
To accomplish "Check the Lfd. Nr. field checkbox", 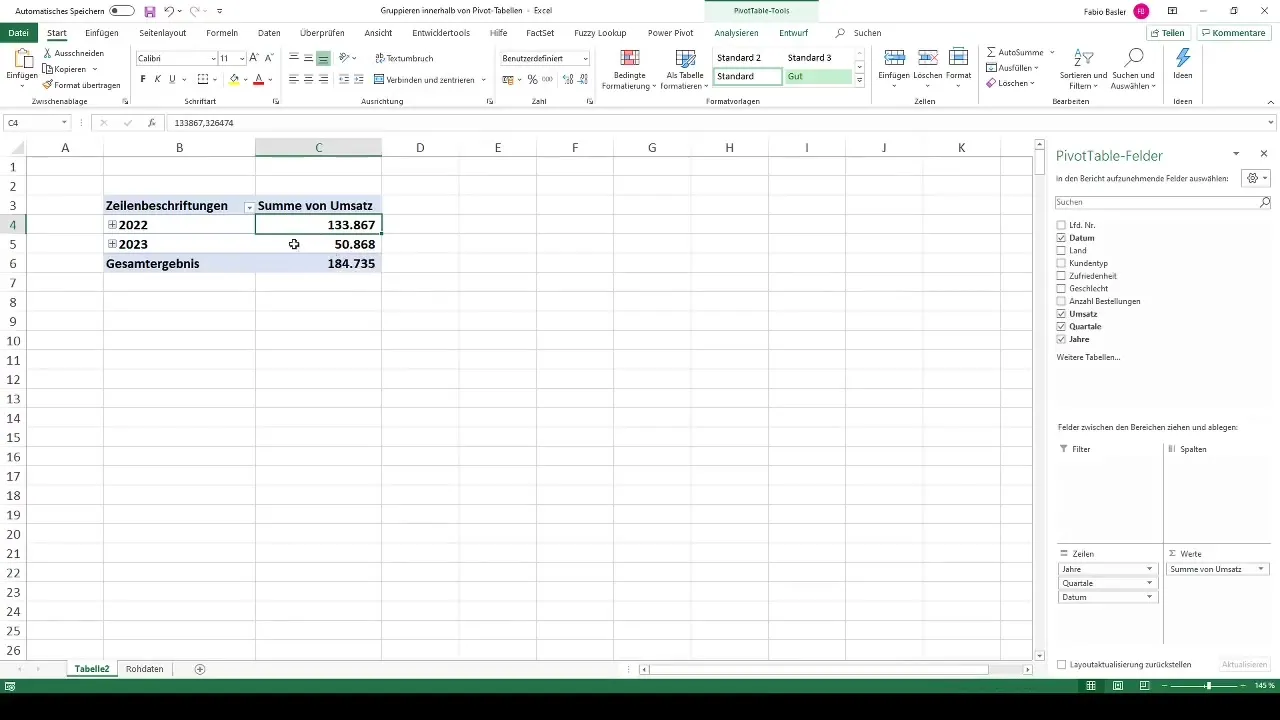I will coord(1061,225).
